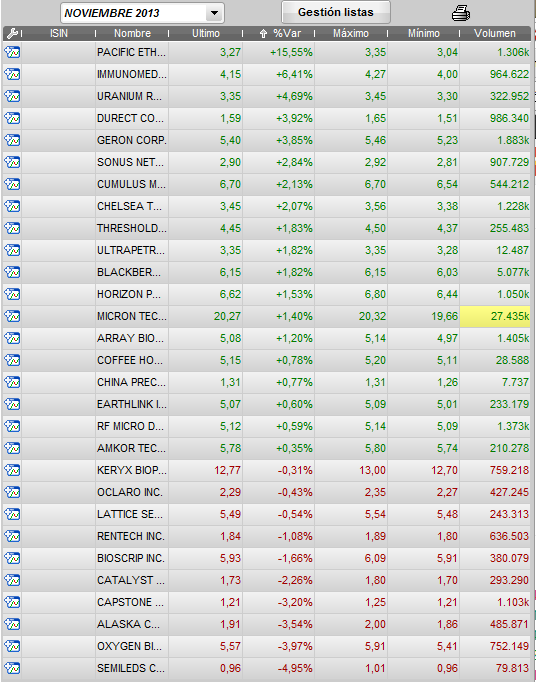The height and width of the screenshot is (682, 536).
Task: Click minimum 19,66 in MICRON row
Action: click(x=444, y=316)
